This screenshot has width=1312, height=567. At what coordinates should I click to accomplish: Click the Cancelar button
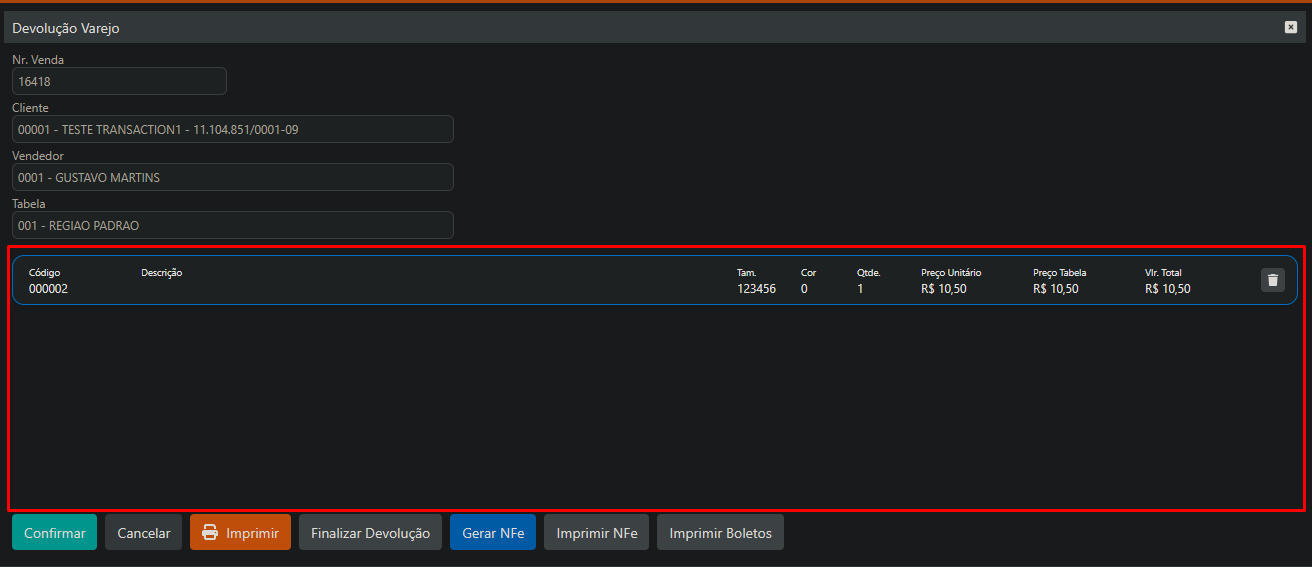[143, 532]
